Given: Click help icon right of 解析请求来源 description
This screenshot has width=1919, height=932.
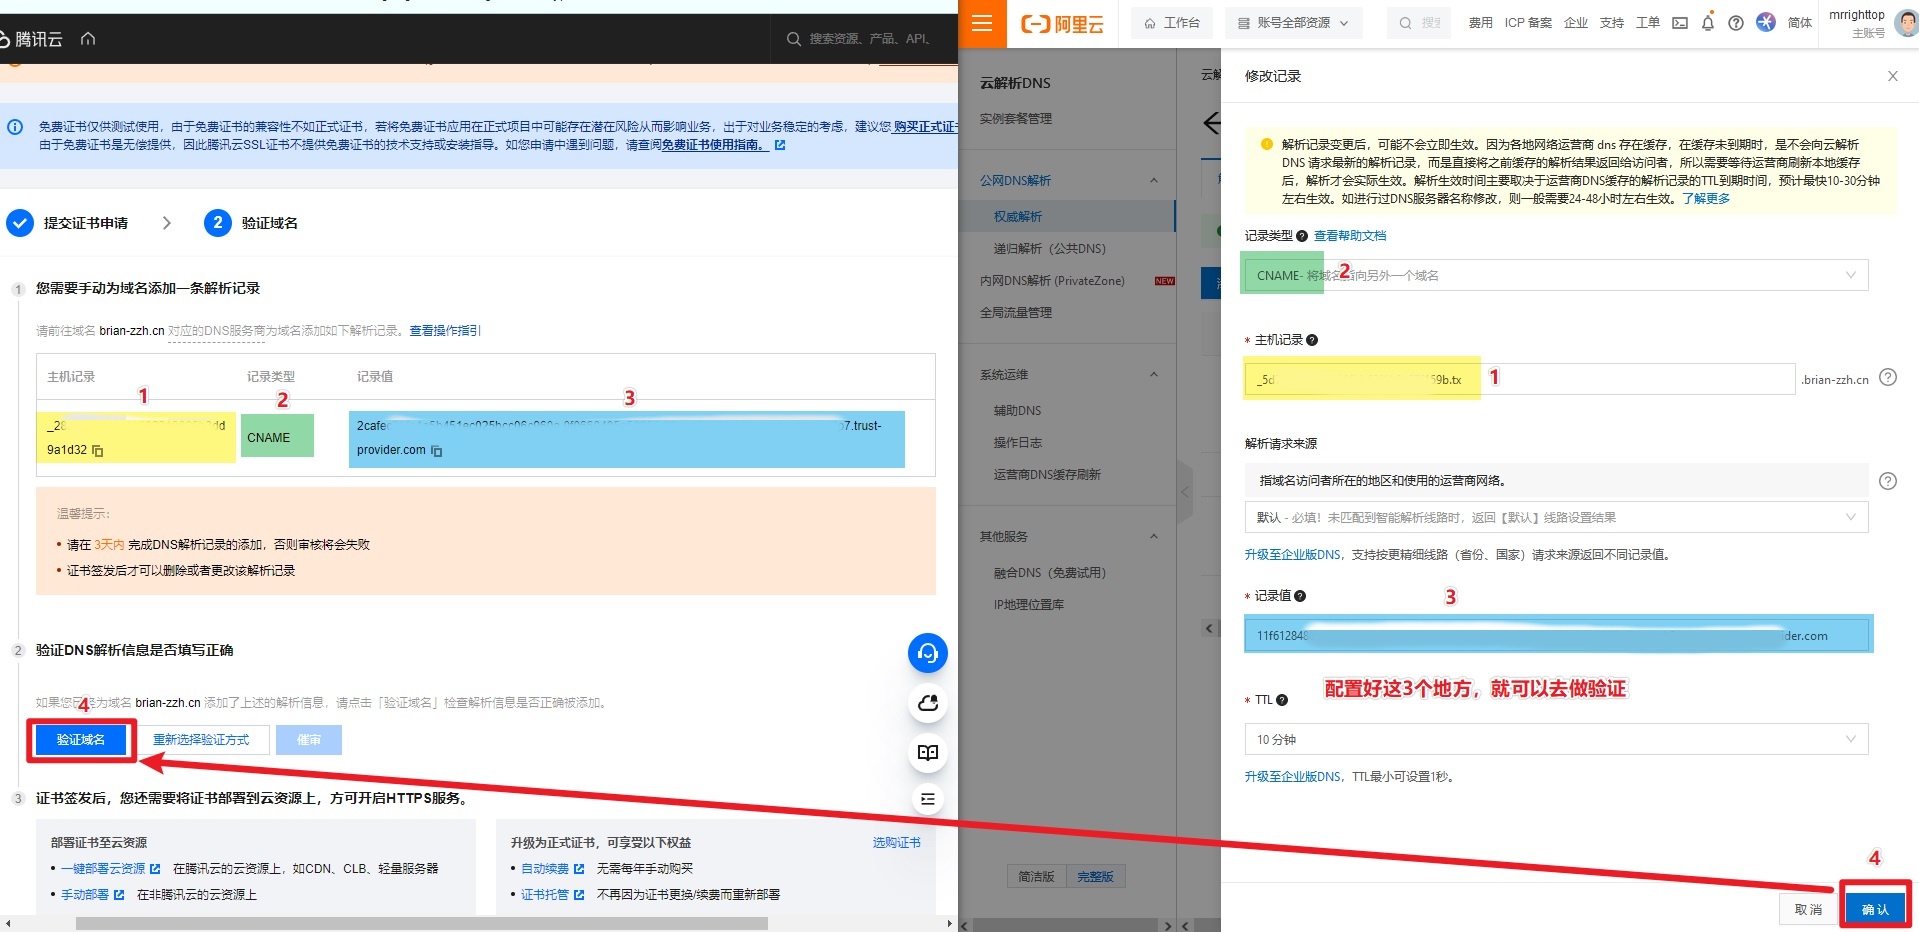Looking at the screenshot, I should point(1888,481).
